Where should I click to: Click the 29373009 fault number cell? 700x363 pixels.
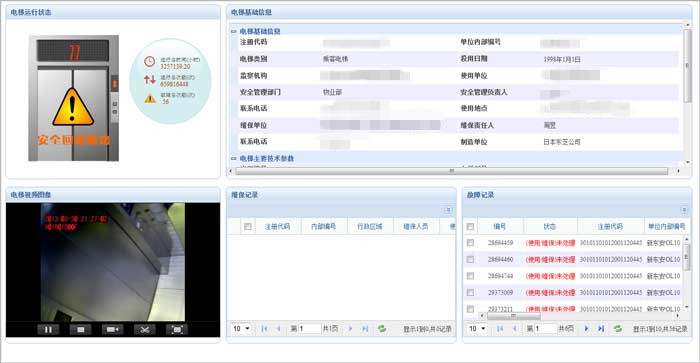500,293
